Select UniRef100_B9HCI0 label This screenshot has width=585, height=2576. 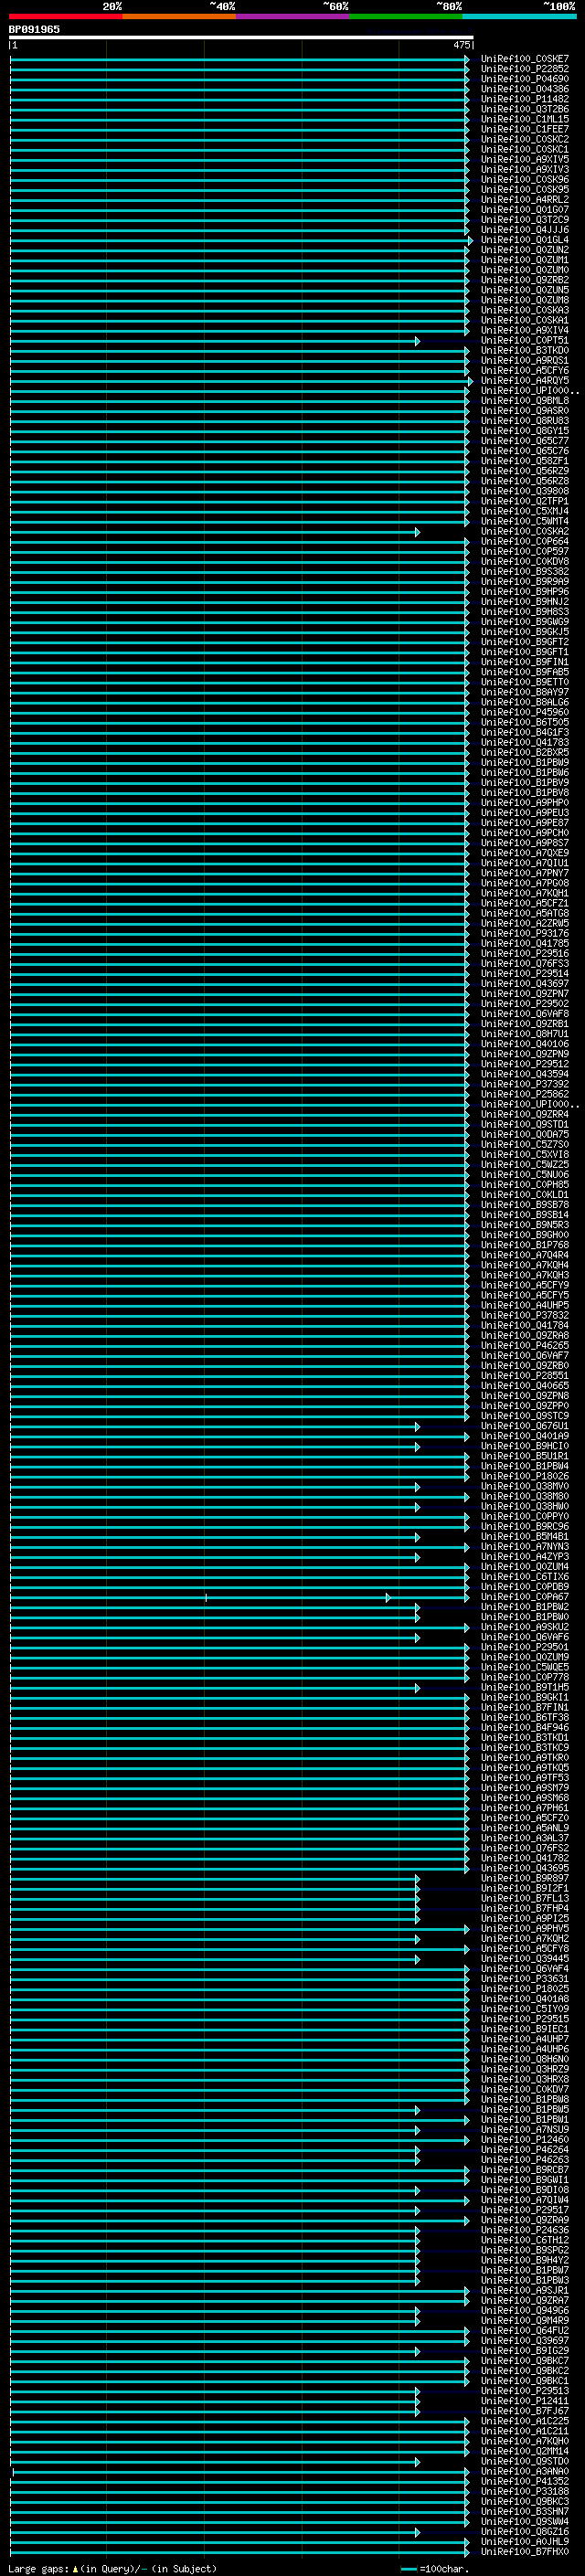[x=525, y=1446]
